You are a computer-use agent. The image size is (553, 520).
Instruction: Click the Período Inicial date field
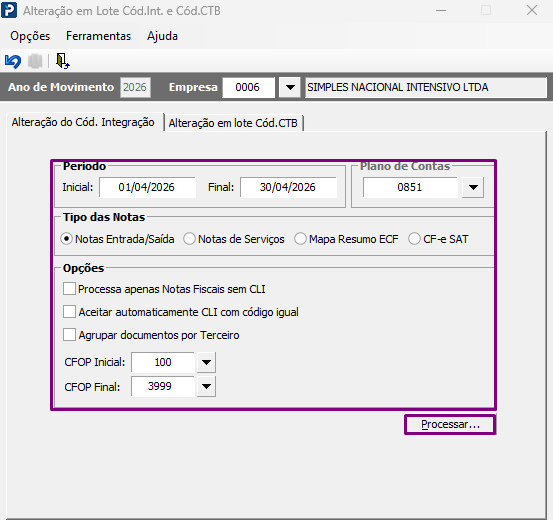147,187
